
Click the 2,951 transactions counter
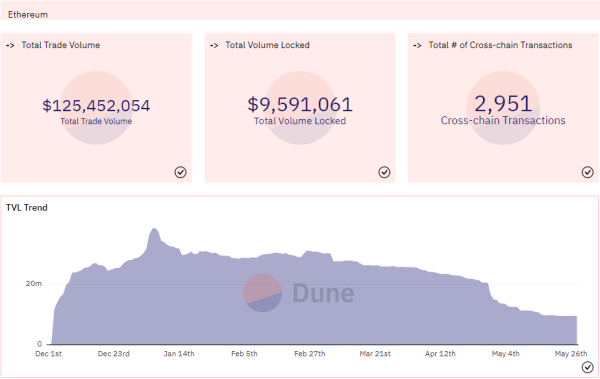point(503,103)
